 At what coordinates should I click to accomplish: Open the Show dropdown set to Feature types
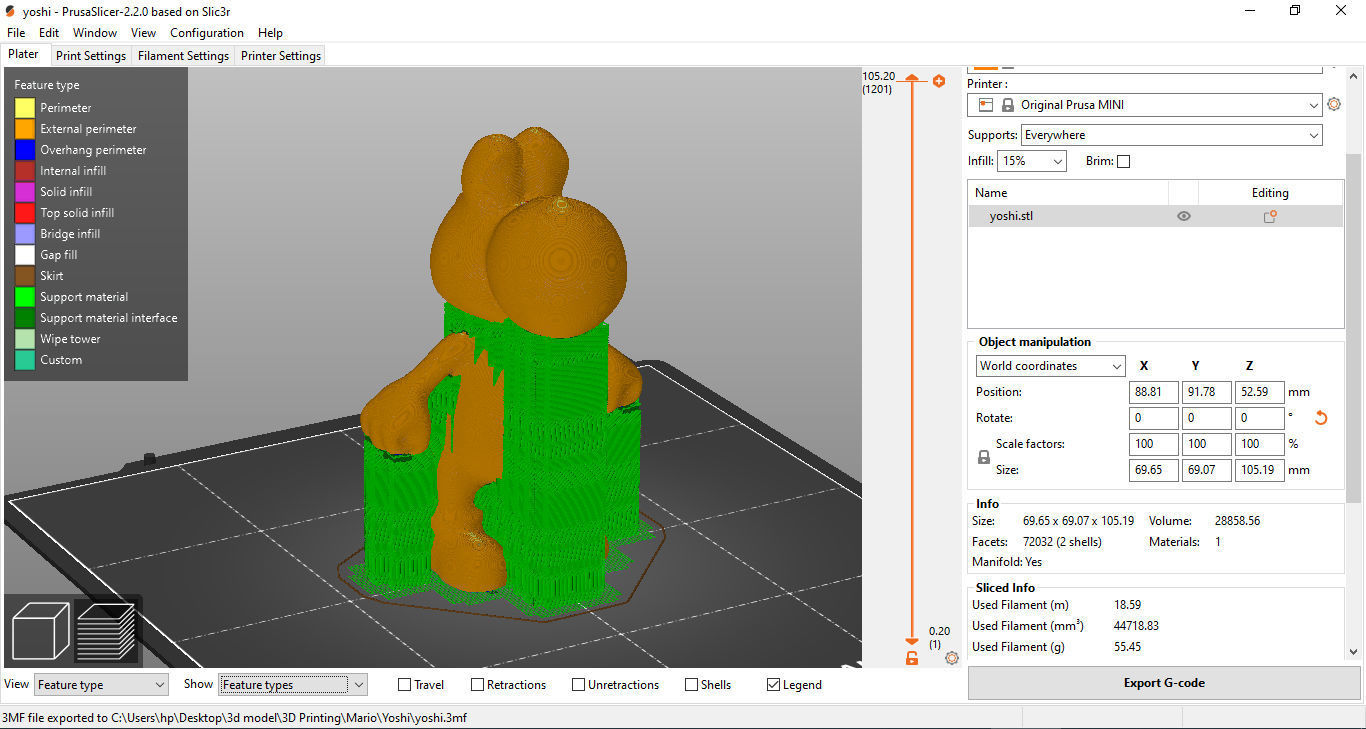[x=293, y=685]
